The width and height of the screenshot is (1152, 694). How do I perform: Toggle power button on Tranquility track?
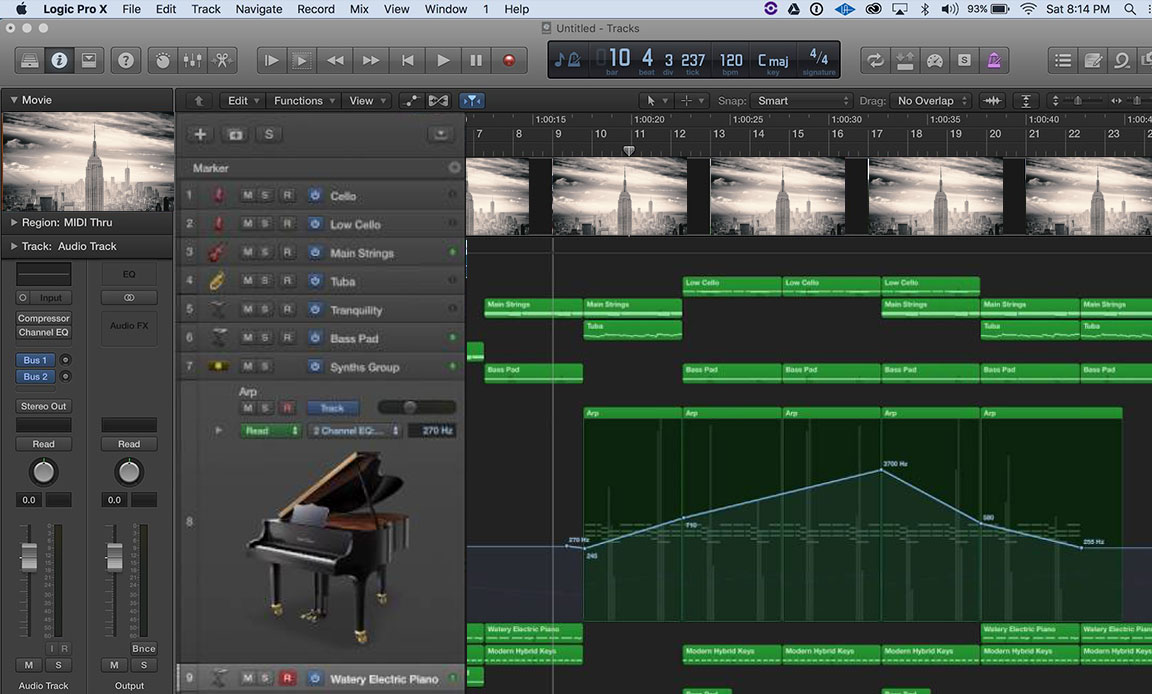coord(314,309)
